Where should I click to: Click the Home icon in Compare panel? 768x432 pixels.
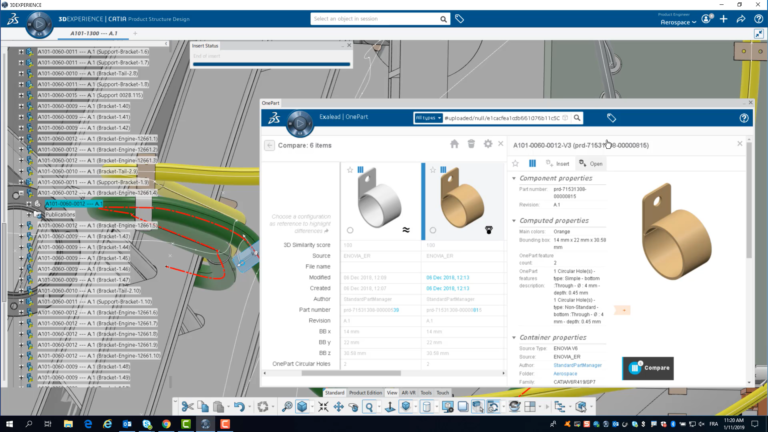[x=455, y=144]
